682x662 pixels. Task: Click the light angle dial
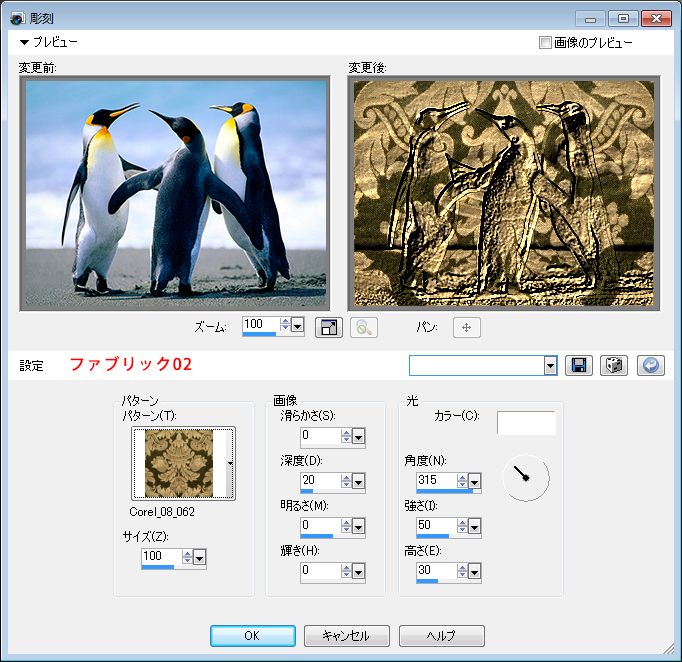(525, 478)
